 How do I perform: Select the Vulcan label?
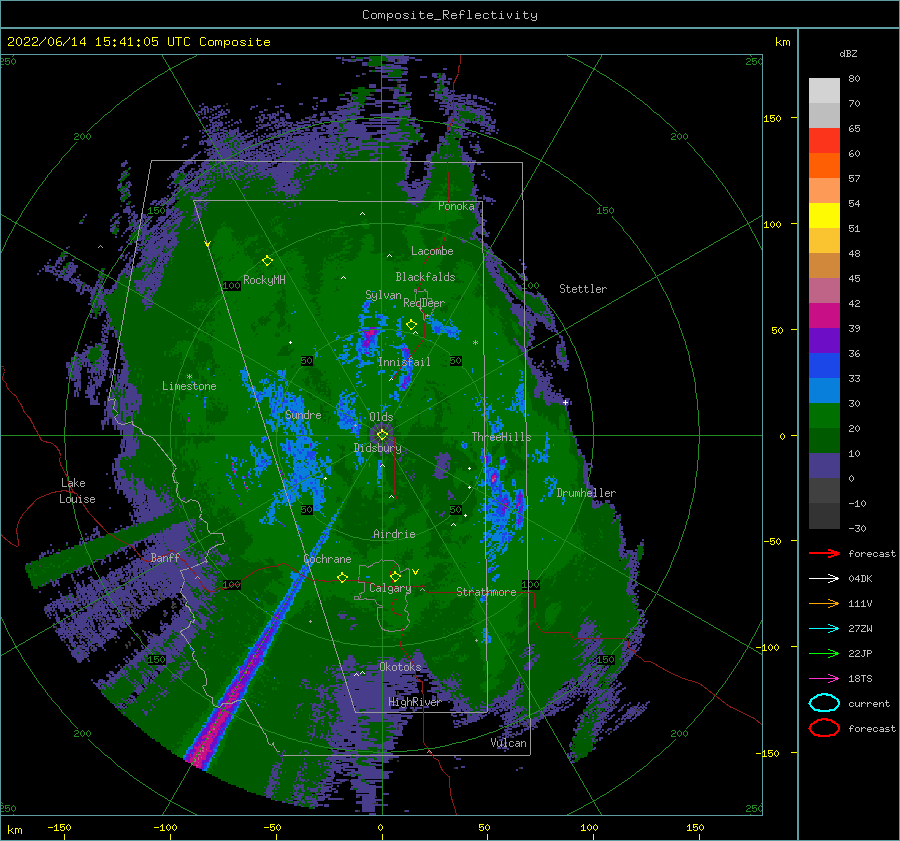click(x=509, y=743)
